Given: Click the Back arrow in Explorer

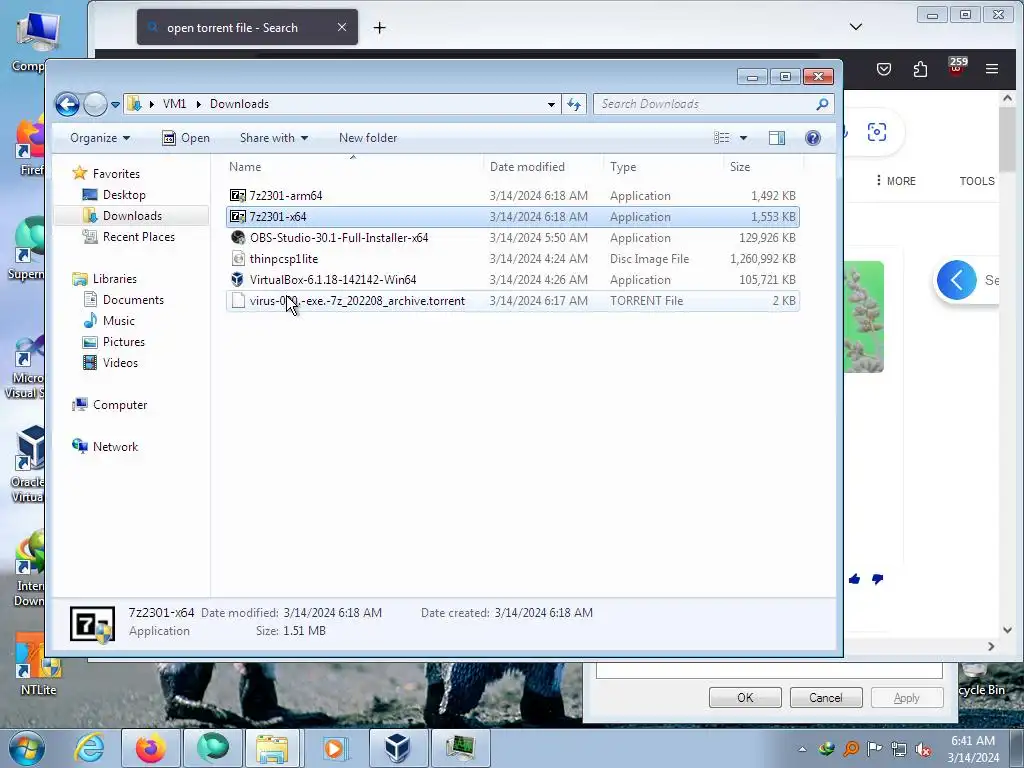Looking at the screenshot, I should tap(67, 104).
